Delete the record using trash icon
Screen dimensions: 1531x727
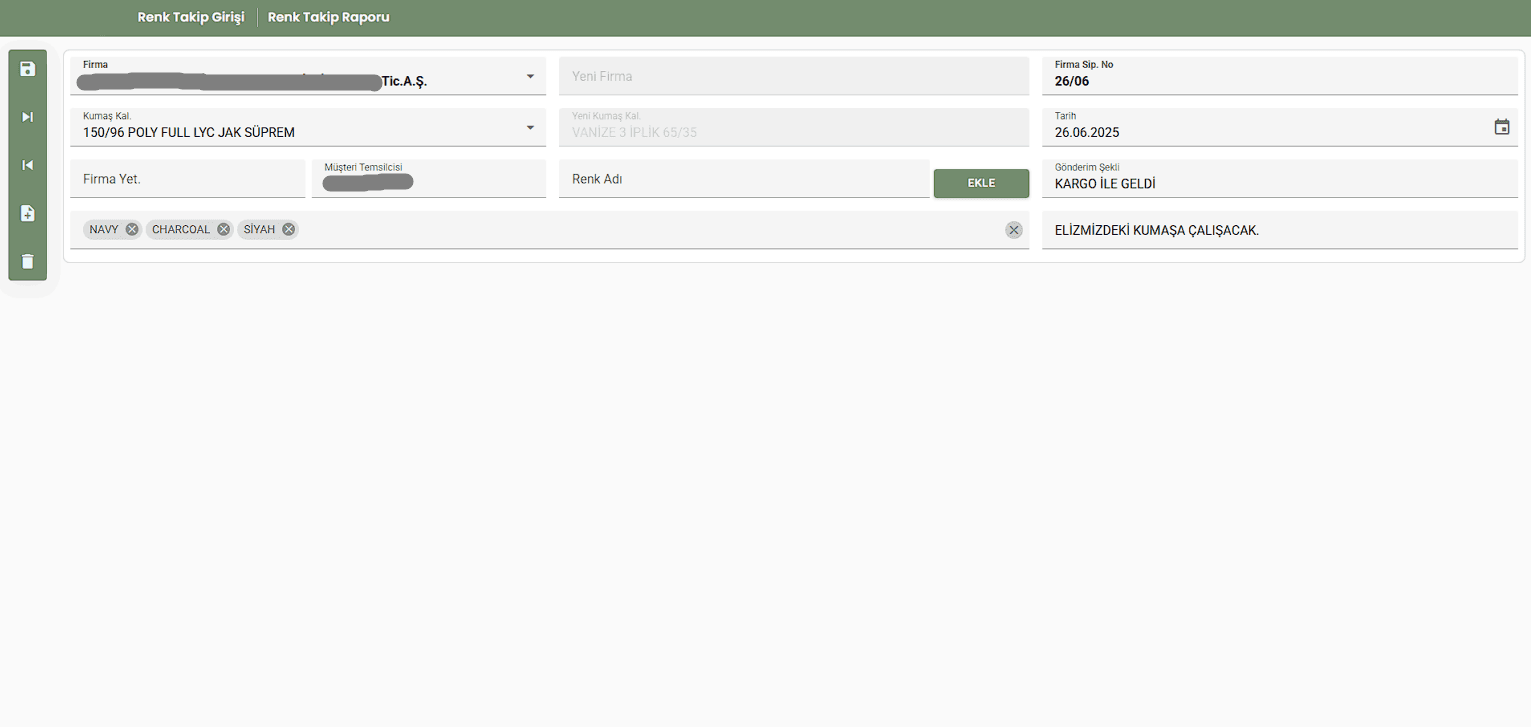pyautogui.click(x=27, y=261)
